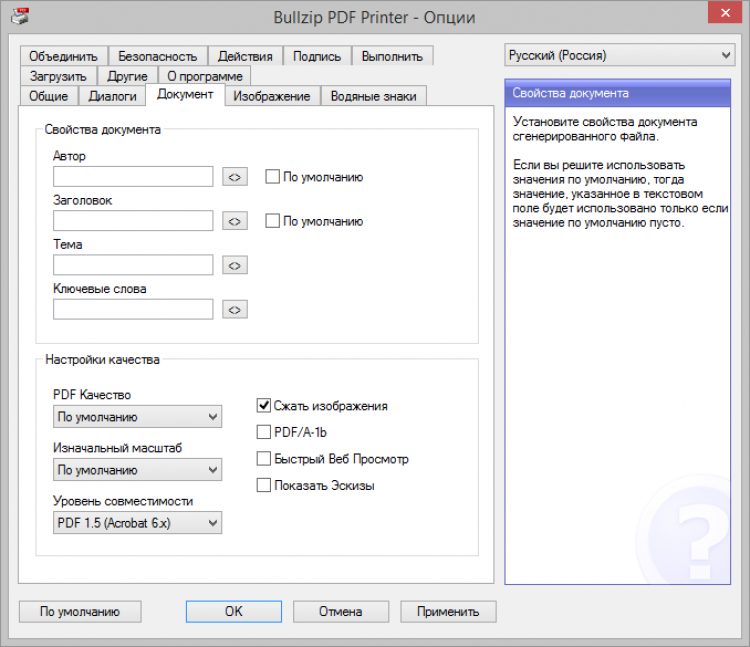Click into the Тема text field
The height and width of the screenshot is (647, 750).
133,265
